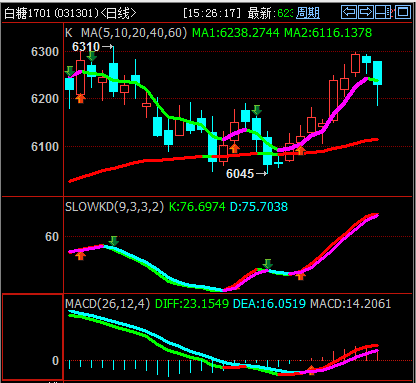Click the red long-term moving average line
The height and width of the screenshot is (383, 416).
point(223,156)
